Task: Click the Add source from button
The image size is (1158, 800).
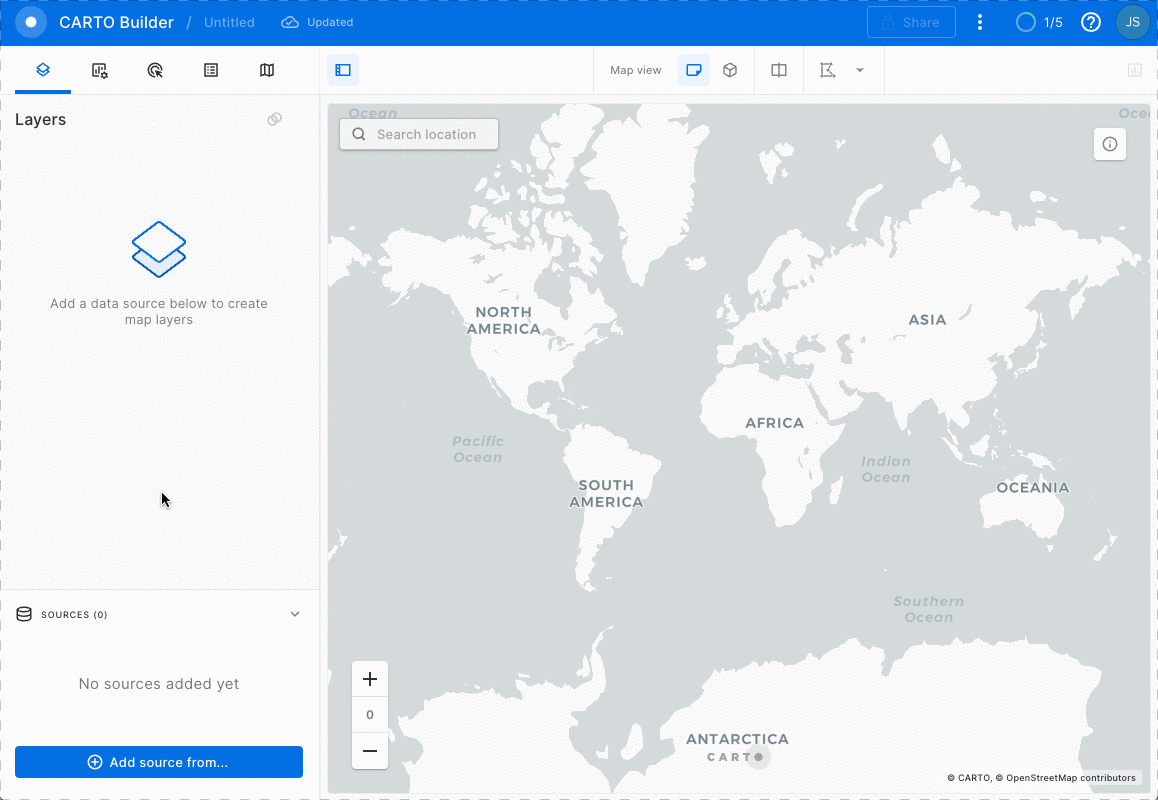Action: 158,761
